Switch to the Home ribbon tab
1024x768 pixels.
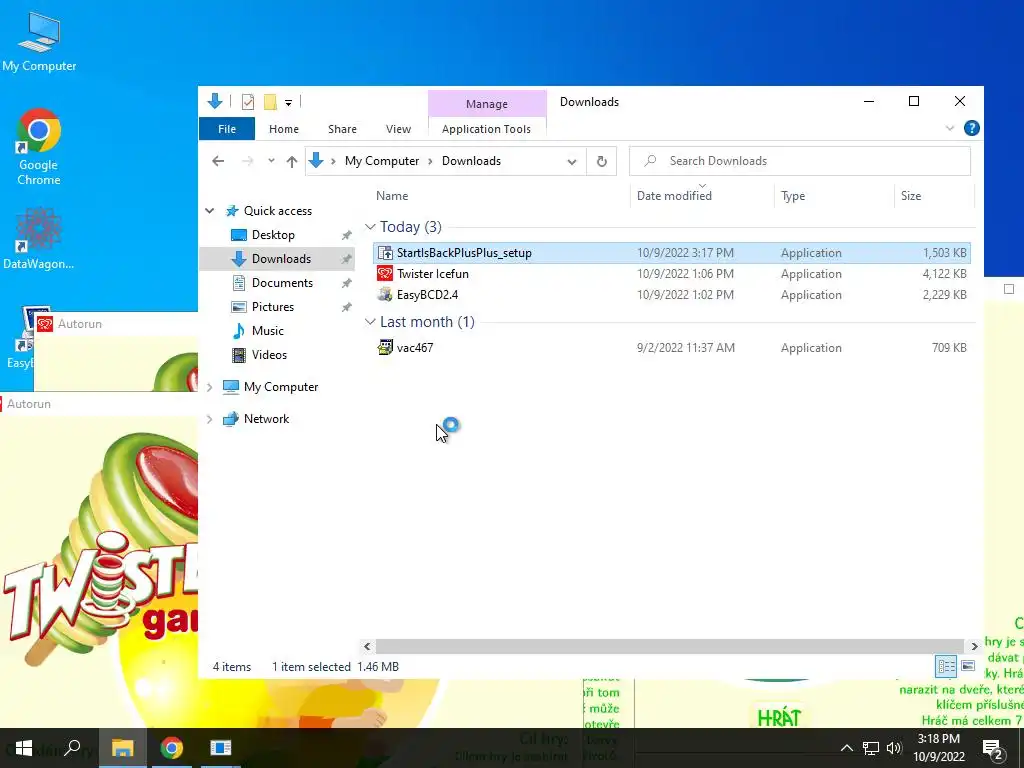coord(283,129)
